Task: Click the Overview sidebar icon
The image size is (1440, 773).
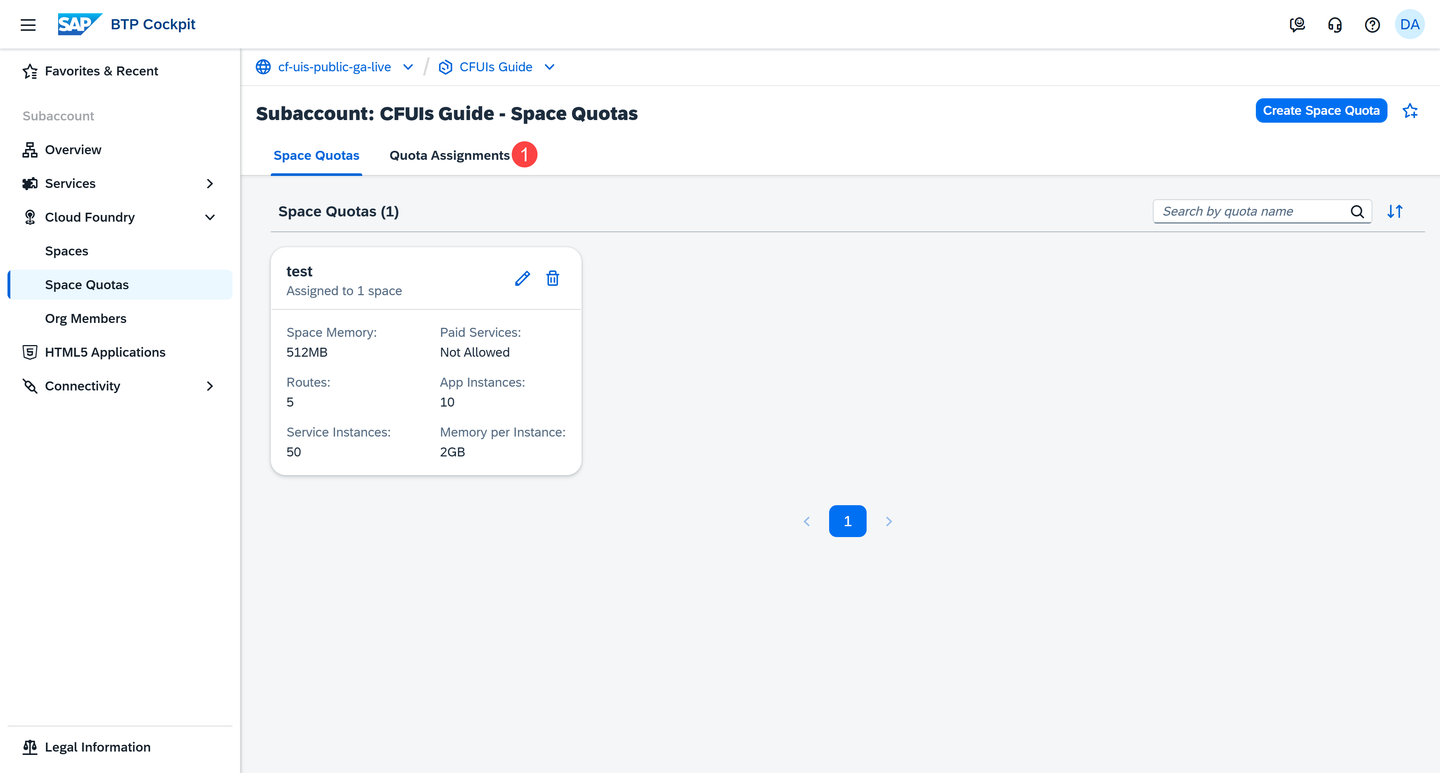Action: (x=30, y=150)
